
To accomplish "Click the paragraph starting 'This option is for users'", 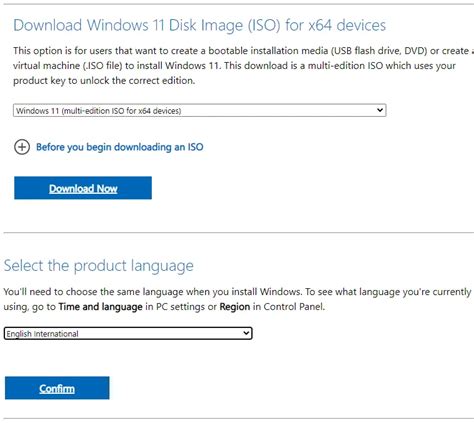I will coord(243,66).
